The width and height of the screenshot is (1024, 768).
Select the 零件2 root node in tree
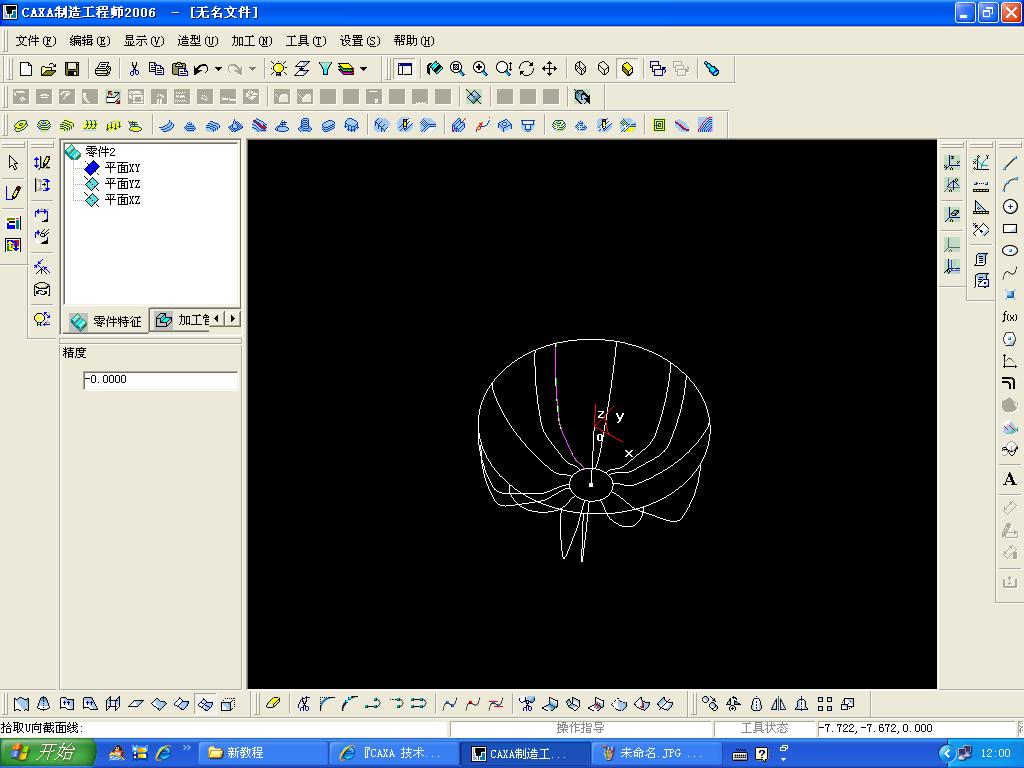(101, 152)
